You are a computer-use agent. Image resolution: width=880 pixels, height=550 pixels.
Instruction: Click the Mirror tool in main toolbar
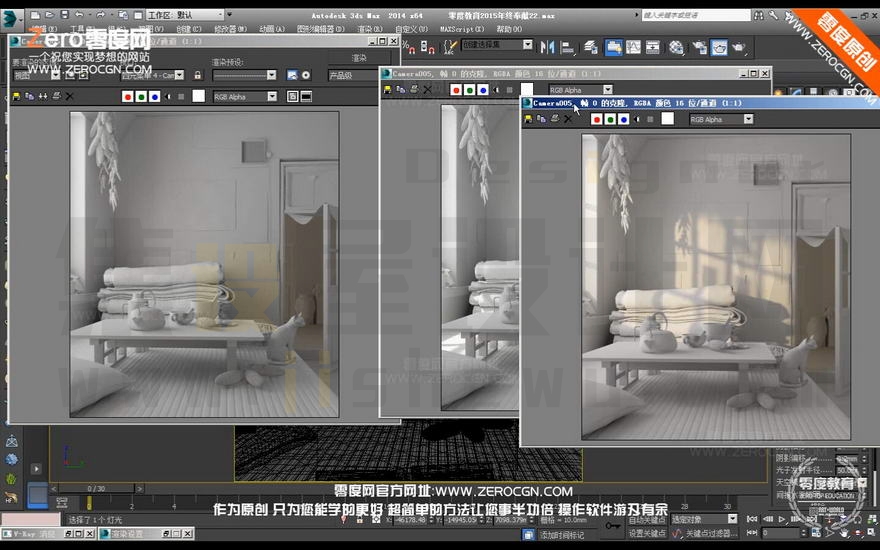(x=547, y=47)
